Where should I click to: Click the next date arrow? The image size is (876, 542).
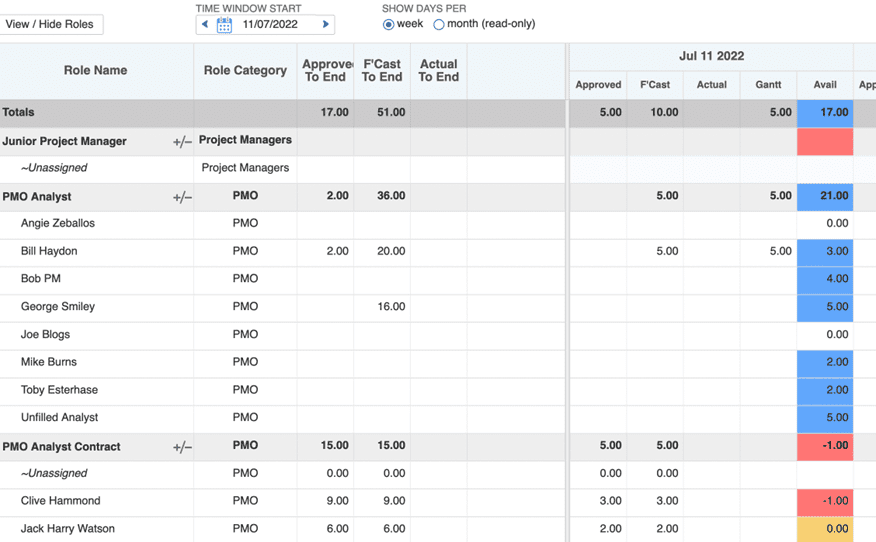325,24
